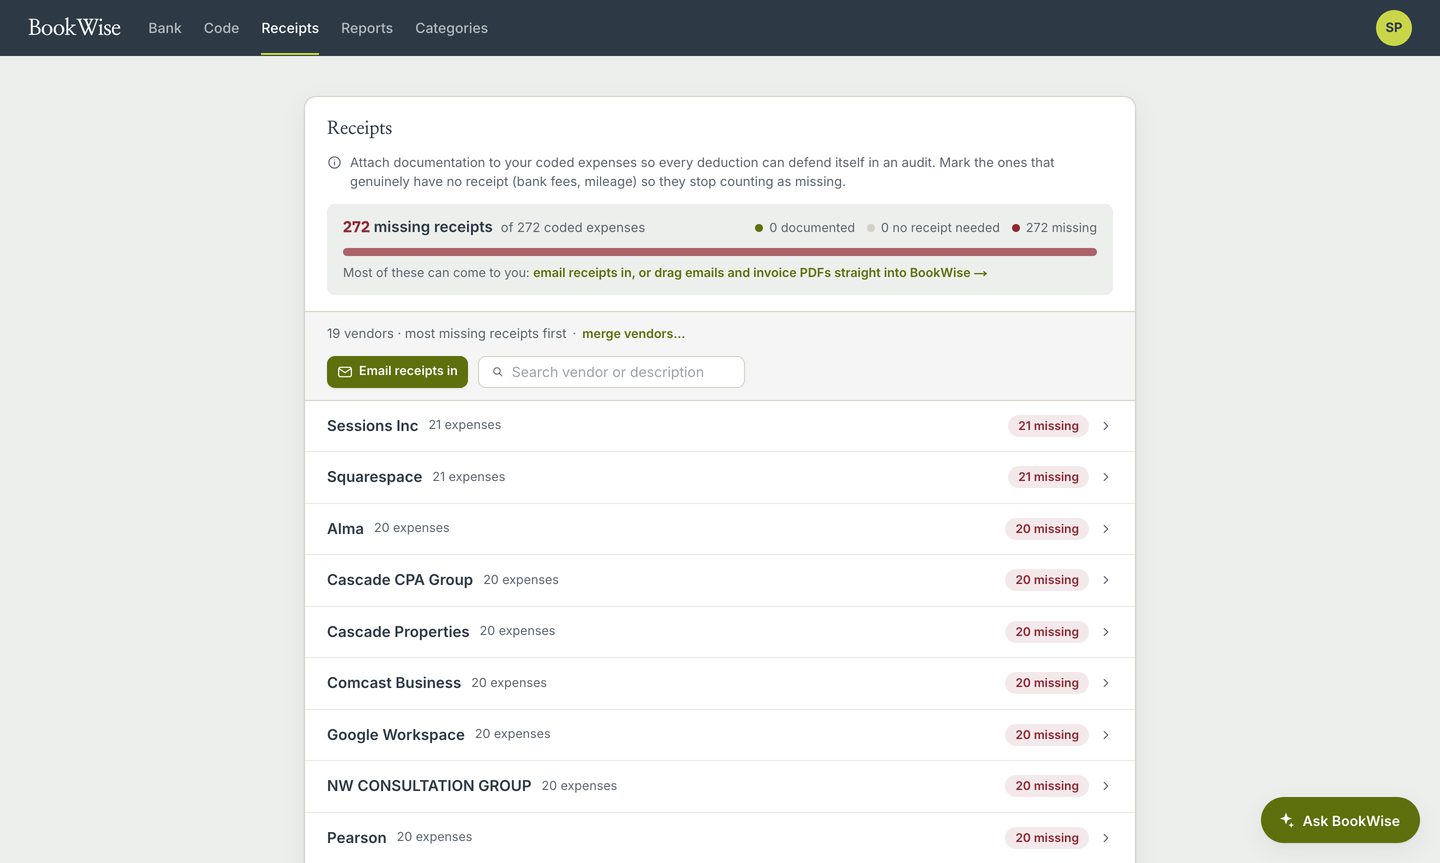The image size is (1440, 863).
Task: Click the BookWise logo
Action: 74,28
